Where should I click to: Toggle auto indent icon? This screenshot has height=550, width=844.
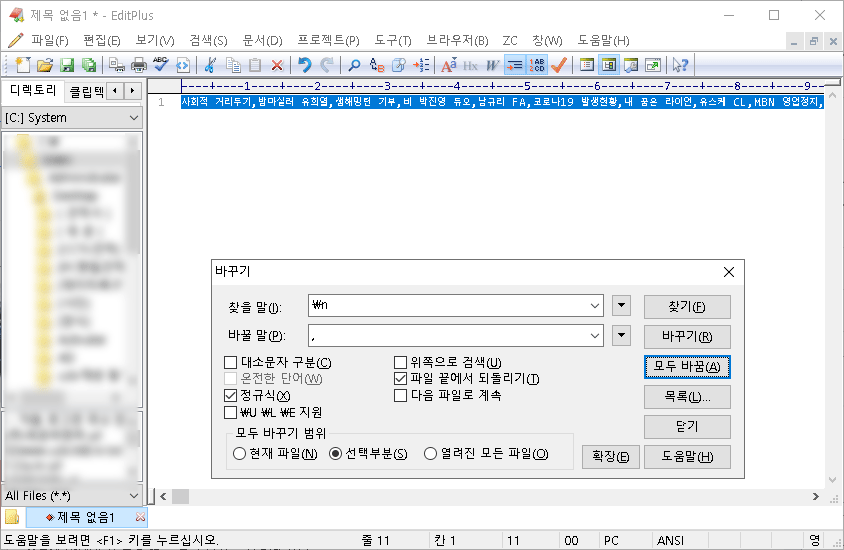[515, 65]
